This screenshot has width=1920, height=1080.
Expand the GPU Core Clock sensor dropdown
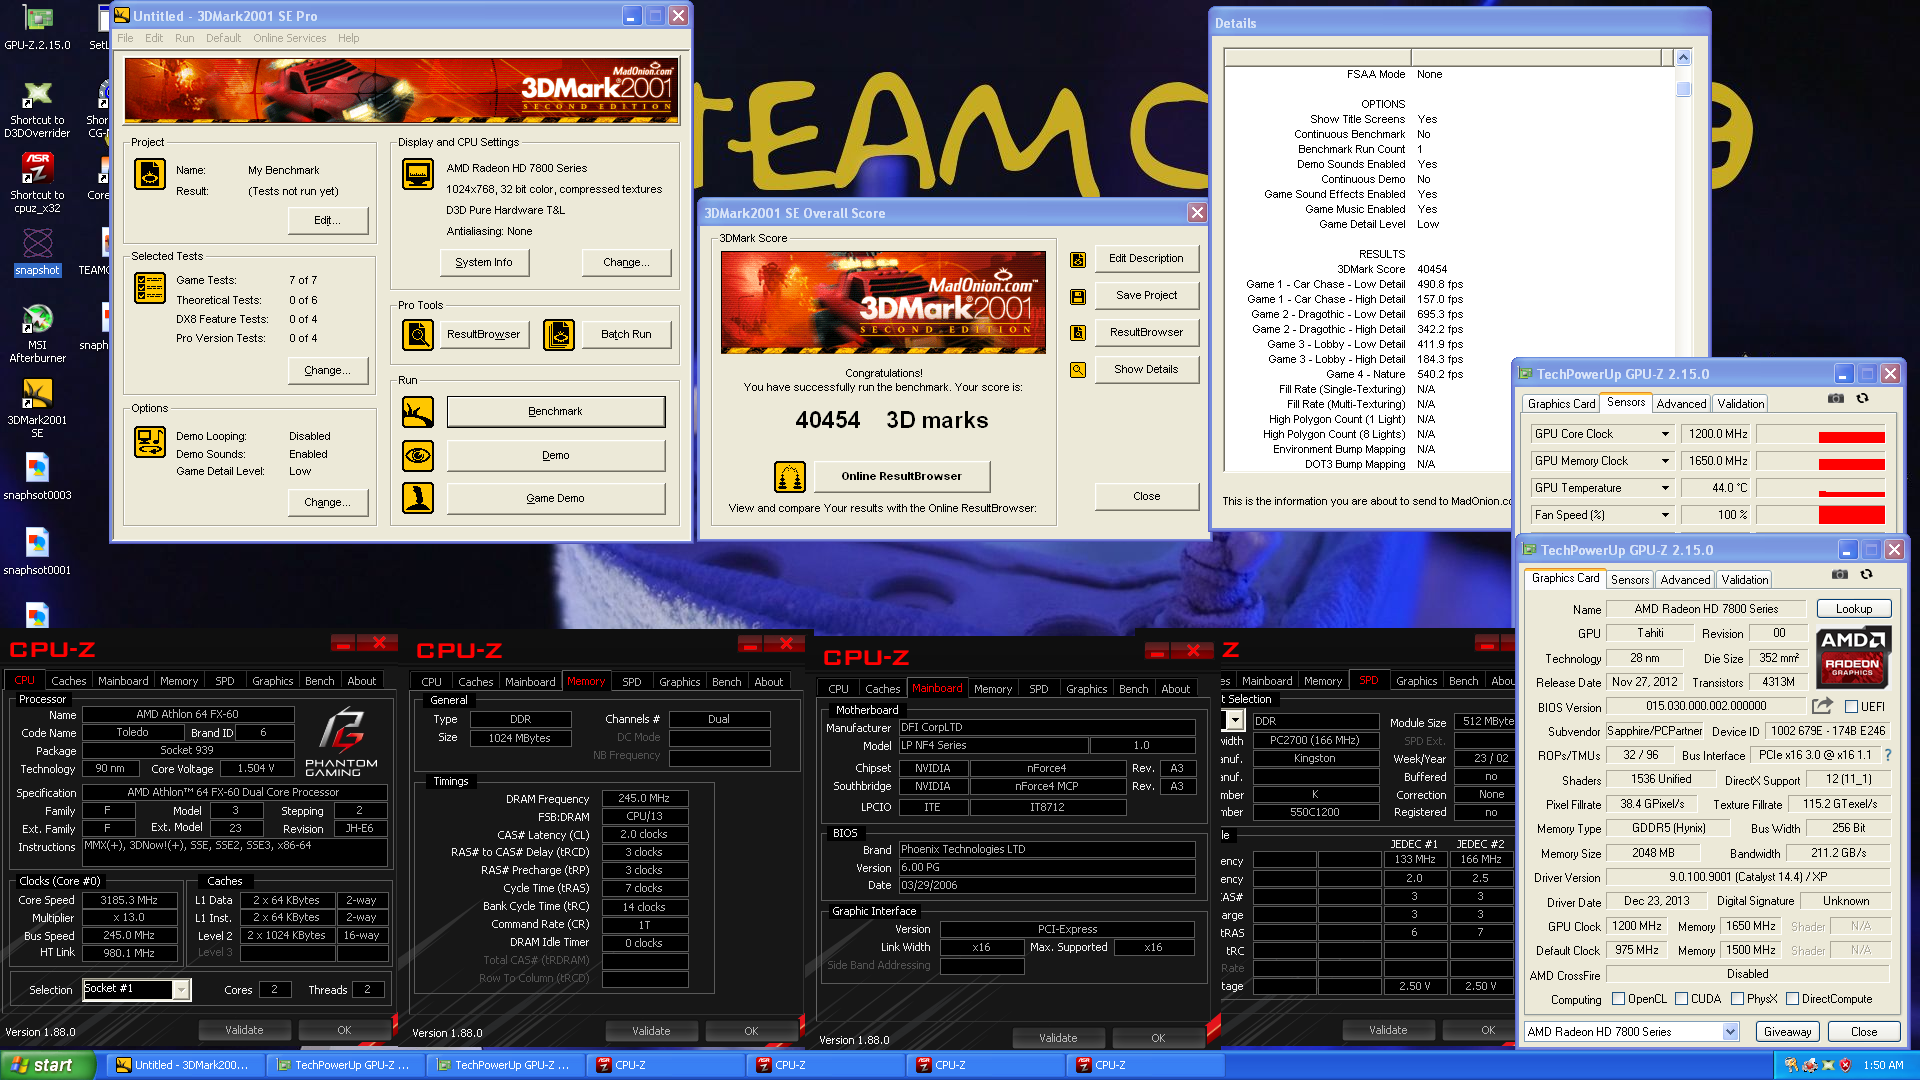1665,434
